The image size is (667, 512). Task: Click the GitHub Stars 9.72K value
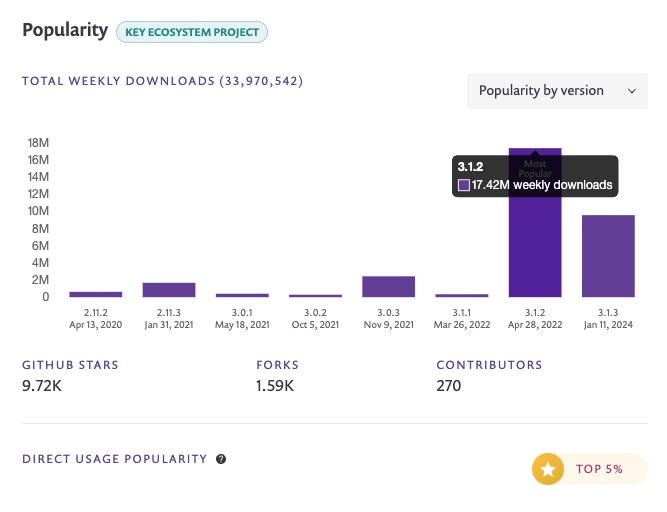42,386
